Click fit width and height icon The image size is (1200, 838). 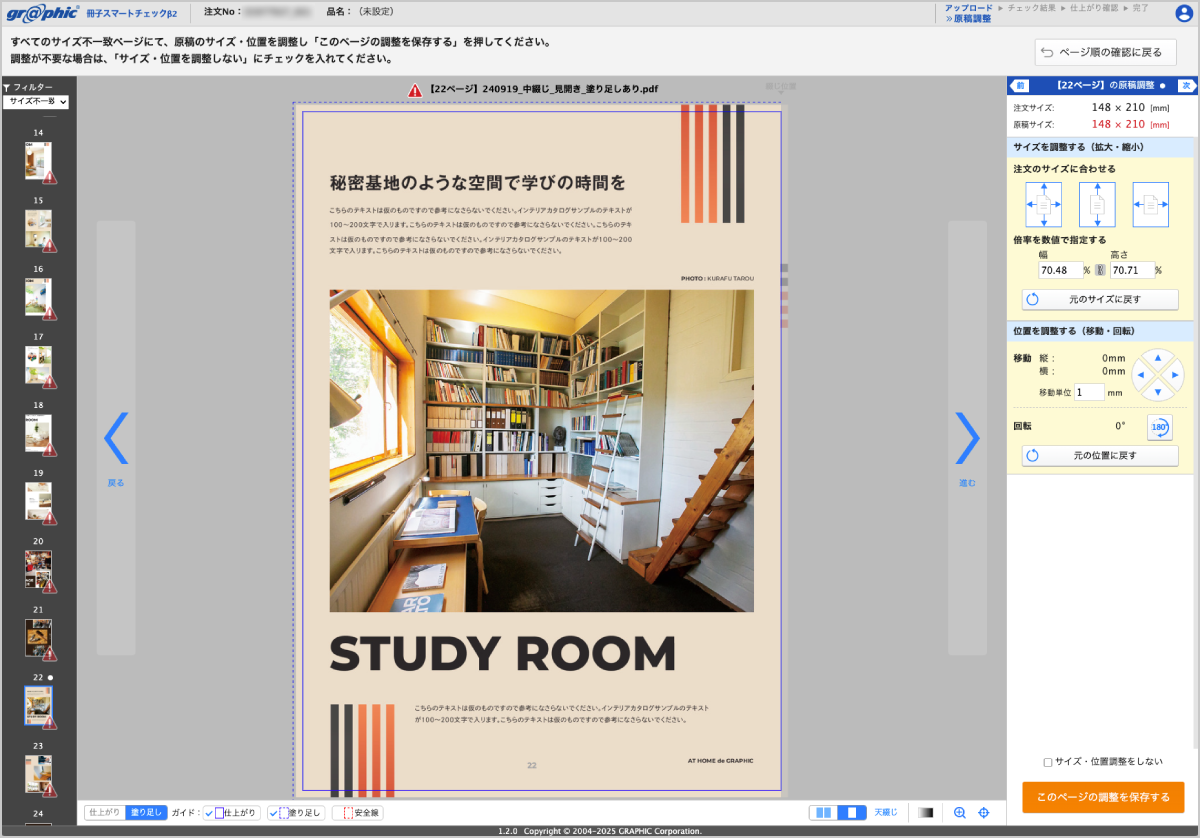(x=1043, y=204)
